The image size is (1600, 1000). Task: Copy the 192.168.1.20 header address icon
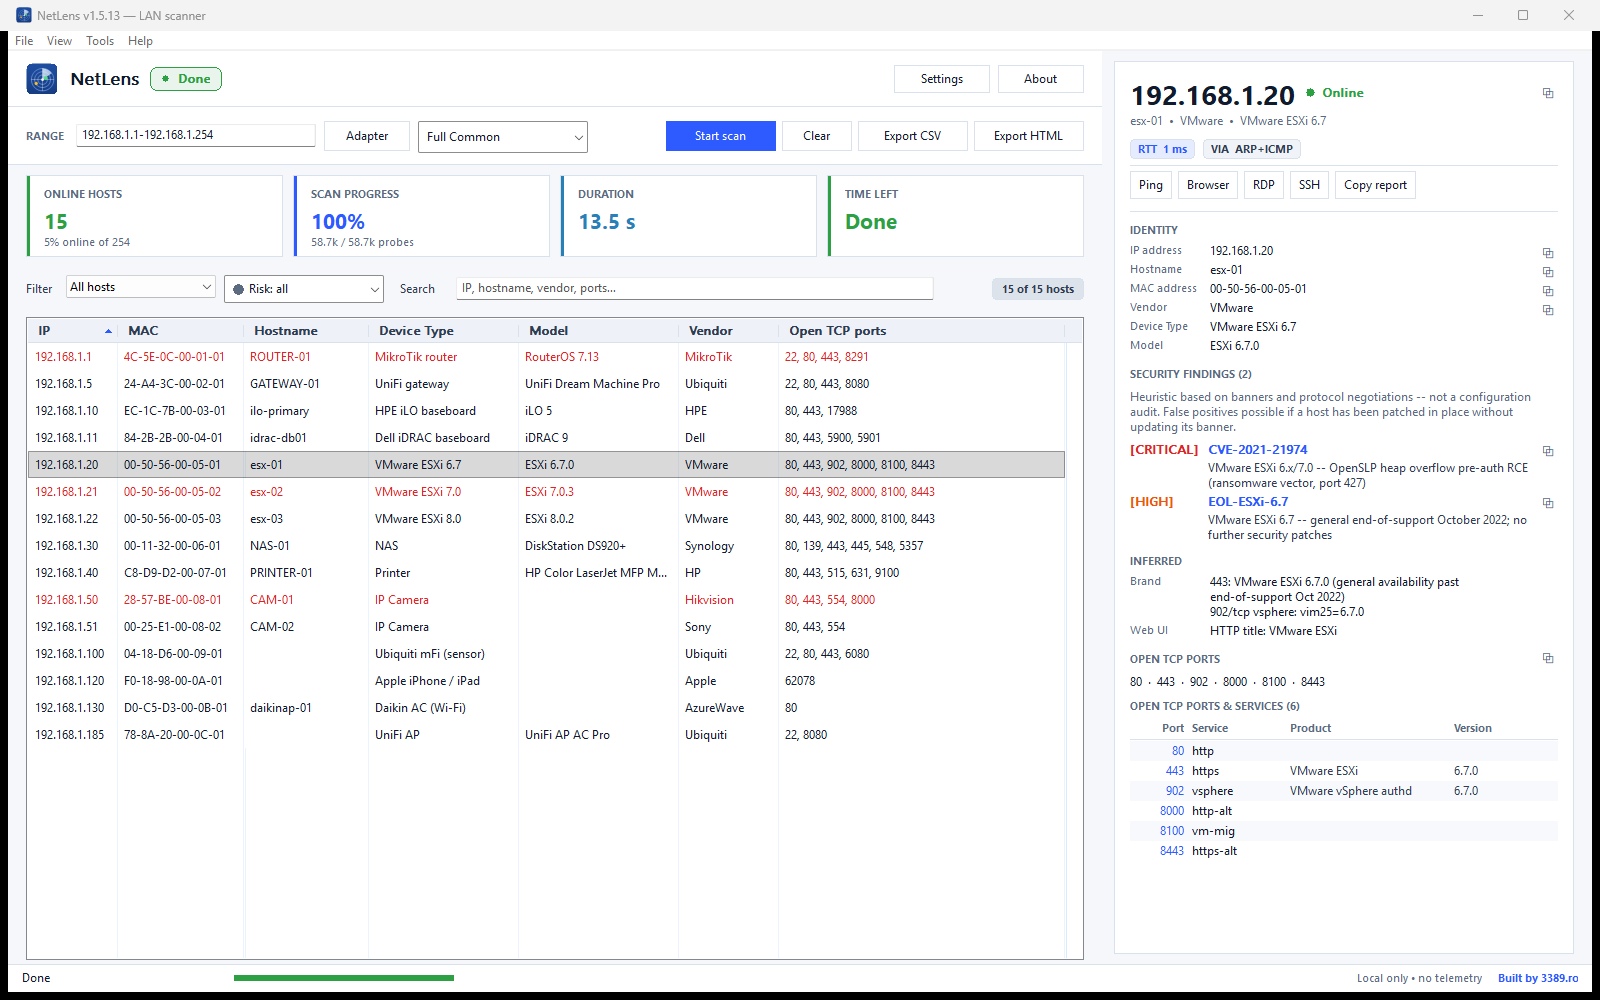point(1548,93)
